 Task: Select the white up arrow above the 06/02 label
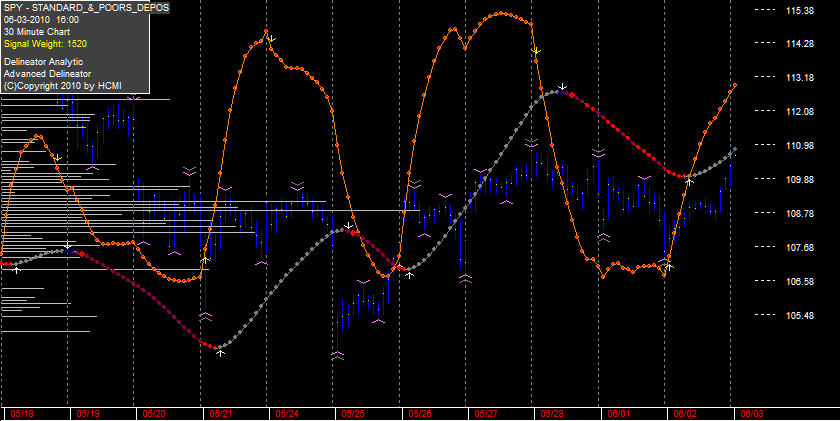pyautogui.click(x=689, y=182)
